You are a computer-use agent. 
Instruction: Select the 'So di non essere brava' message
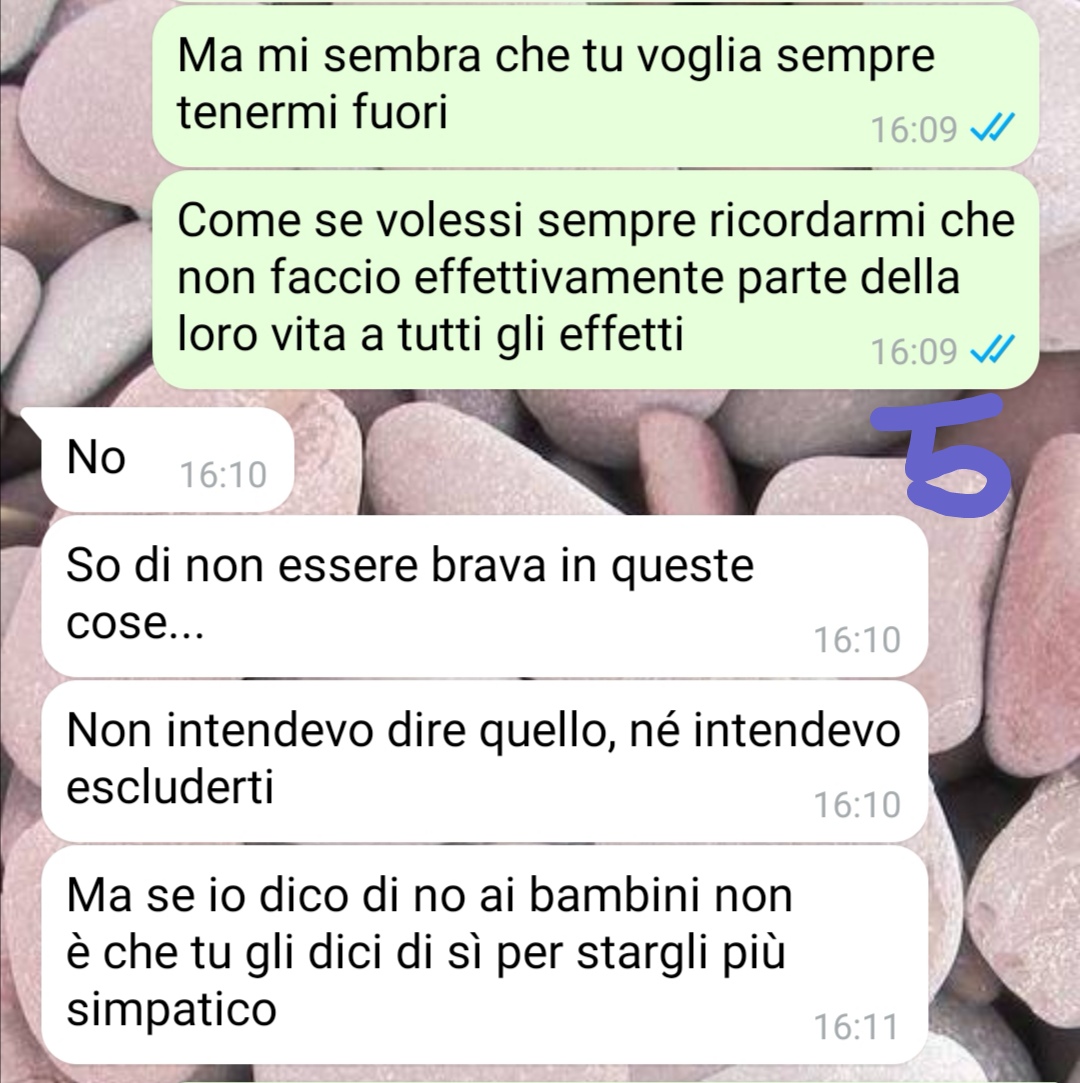point(483,595)
